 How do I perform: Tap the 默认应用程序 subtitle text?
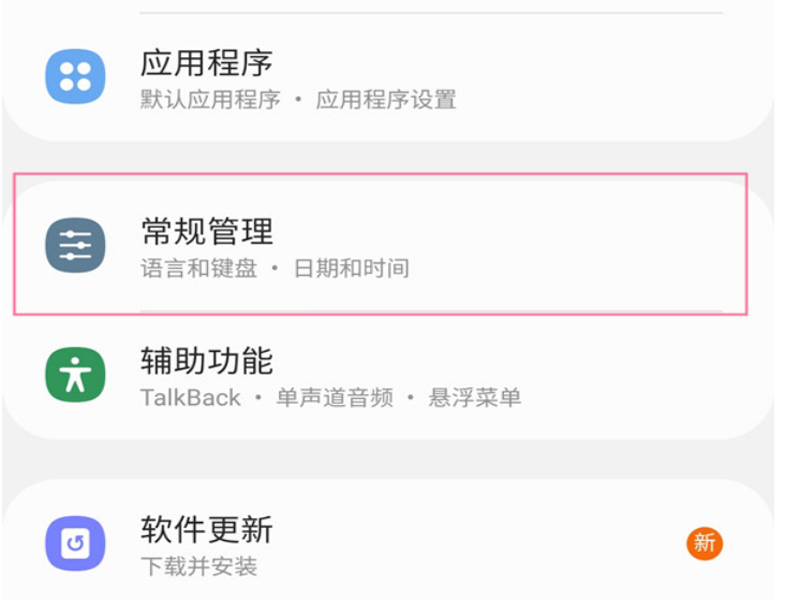pyautogui.click(x=210, y=100)
